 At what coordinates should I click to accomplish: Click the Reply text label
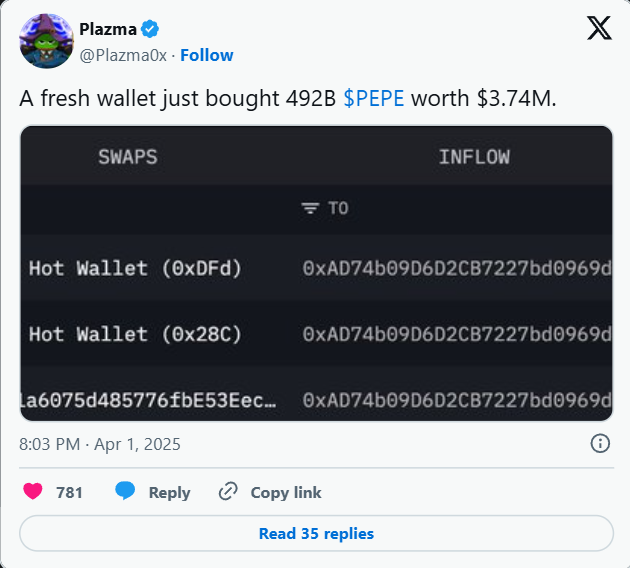click(169, 492)
